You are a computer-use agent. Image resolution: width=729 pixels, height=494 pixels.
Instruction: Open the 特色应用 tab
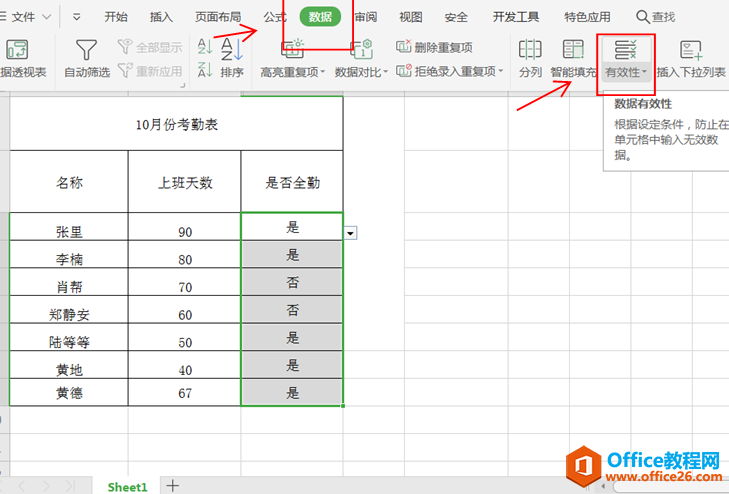coord(587,17)
